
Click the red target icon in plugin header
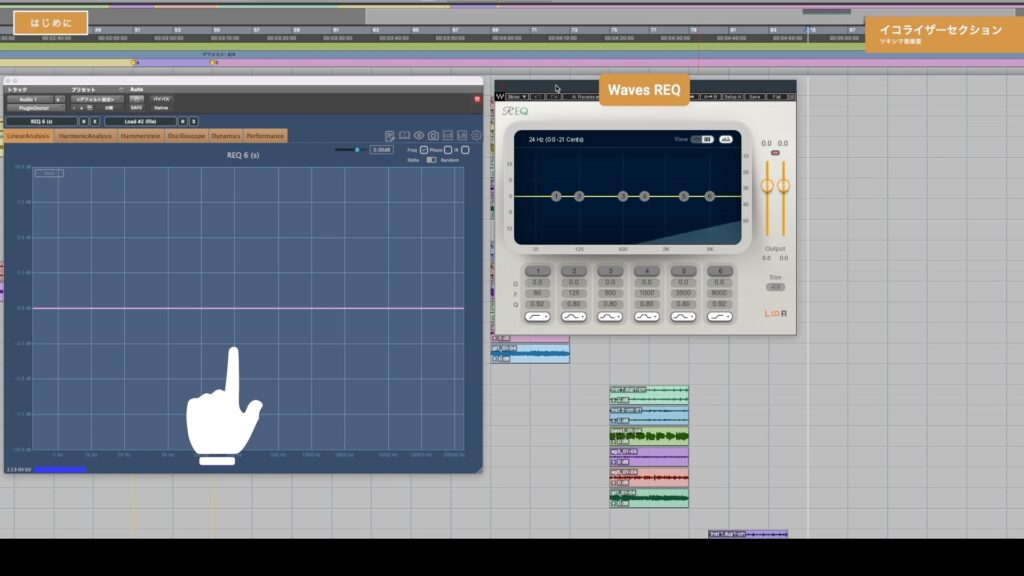[477, 99]
